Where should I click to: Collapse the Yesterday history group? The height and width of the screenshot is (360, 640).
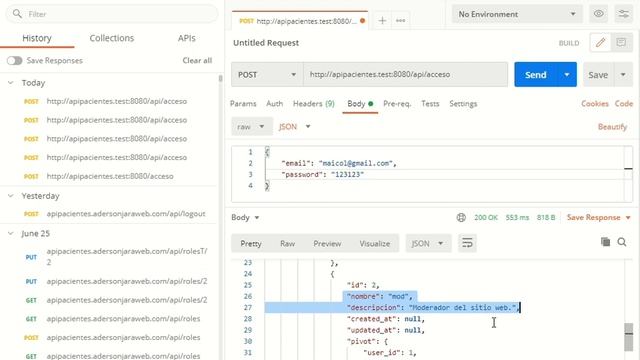11,196
